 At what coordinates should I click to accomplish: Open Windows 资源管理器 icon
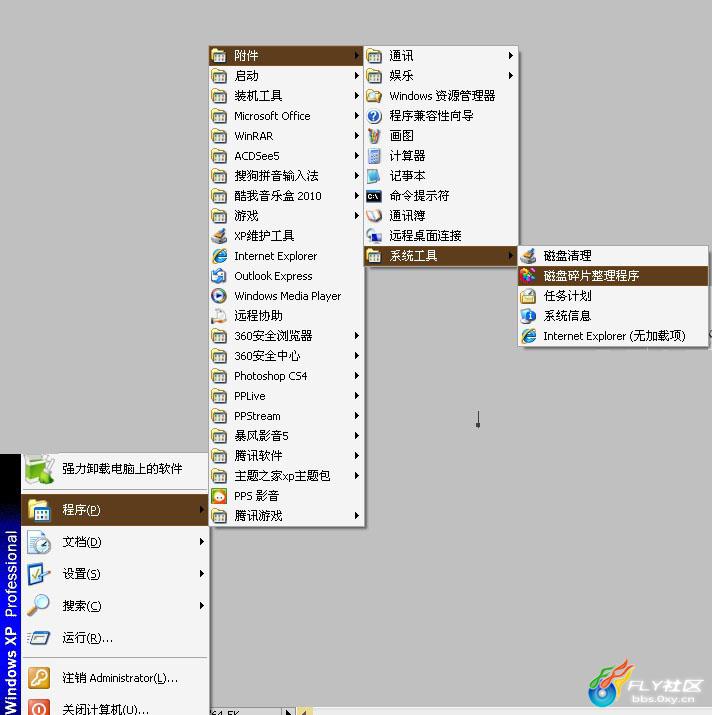pos(374,96)
